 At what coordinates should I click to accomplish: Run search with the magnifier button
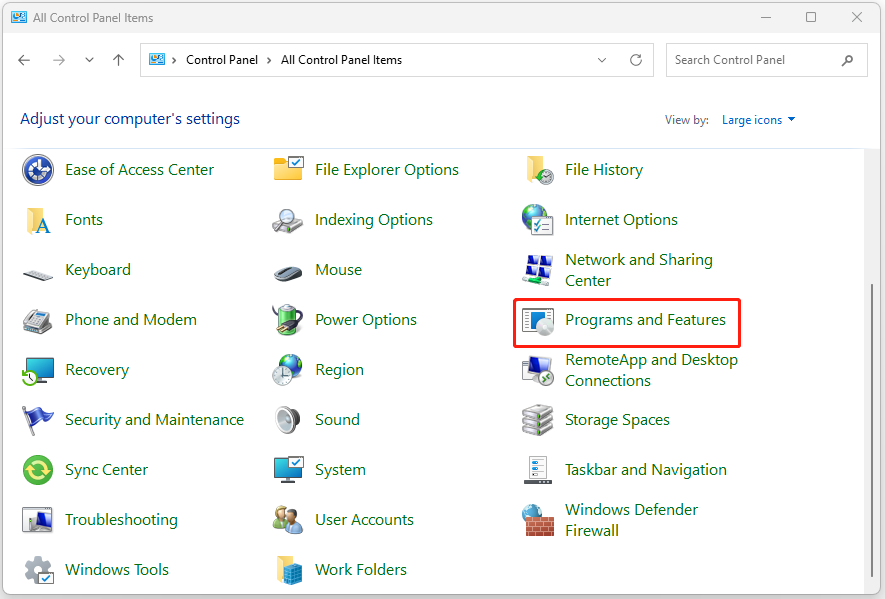coord(847,59)
